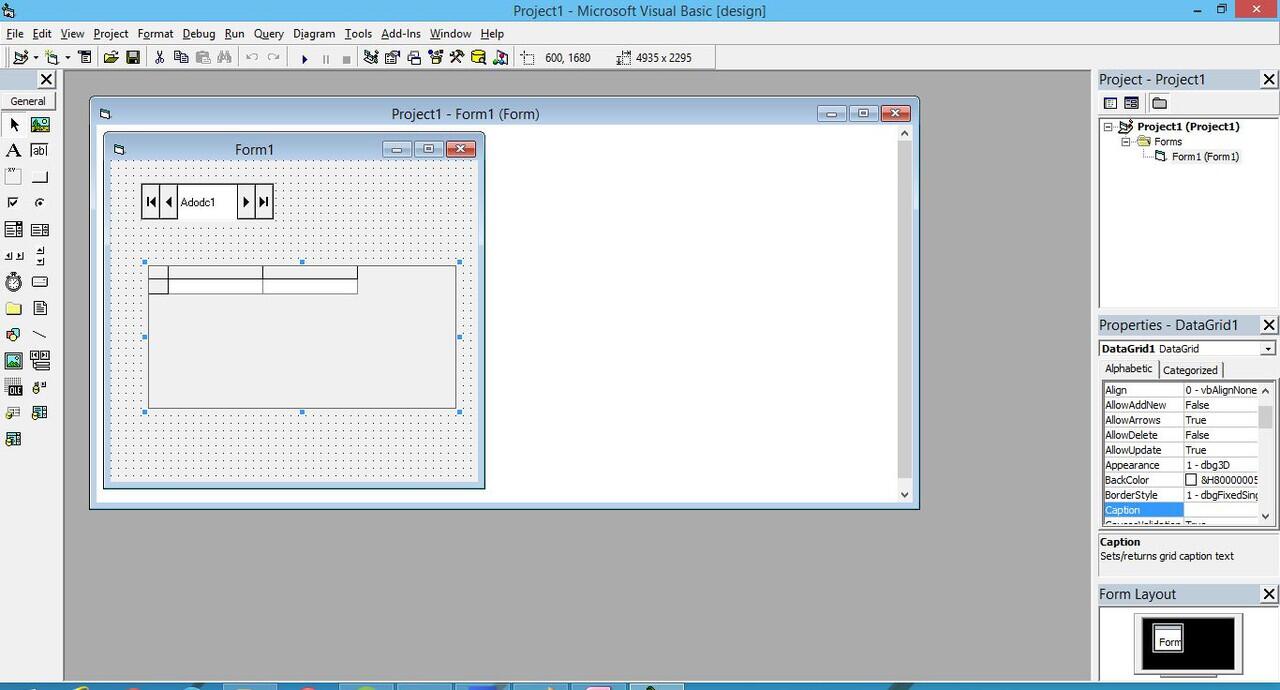Click the Break pause icon in toolbar
Viewport: 1280px width, 690px height.
[325, 59]
